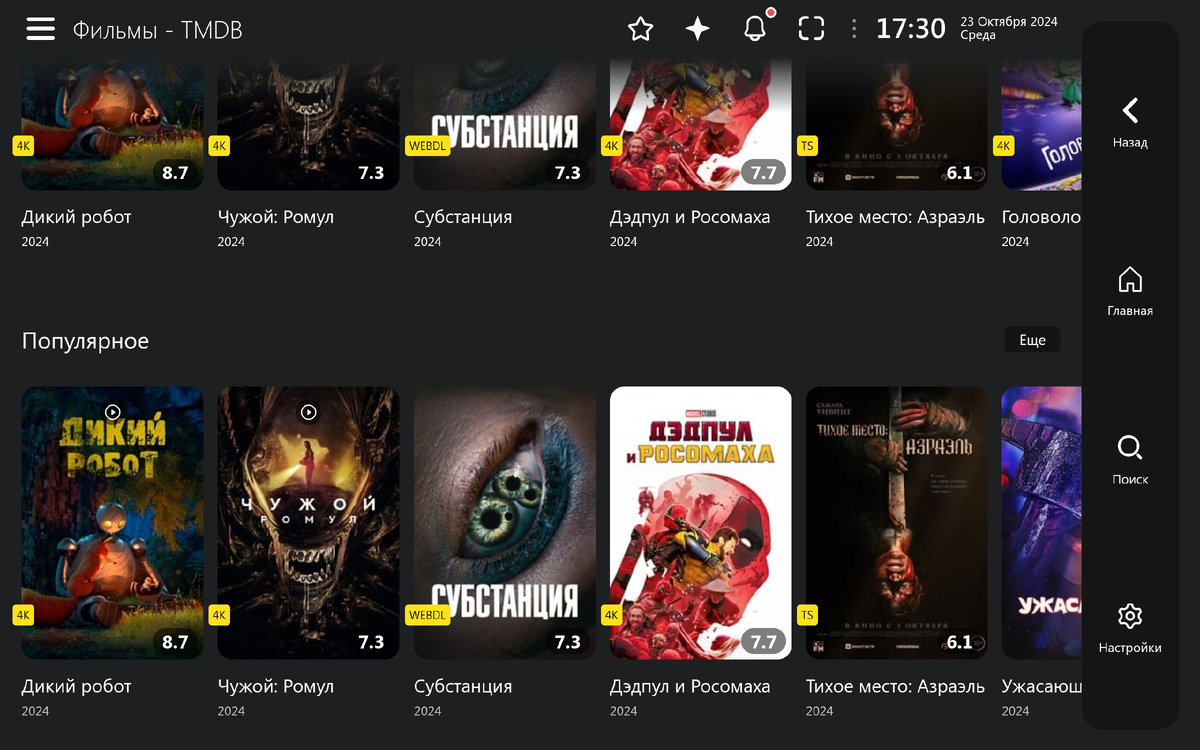This screenshot has height=750, width=1200.
Task: Open the three-dot vertical menu
Action: click(854, 29)
